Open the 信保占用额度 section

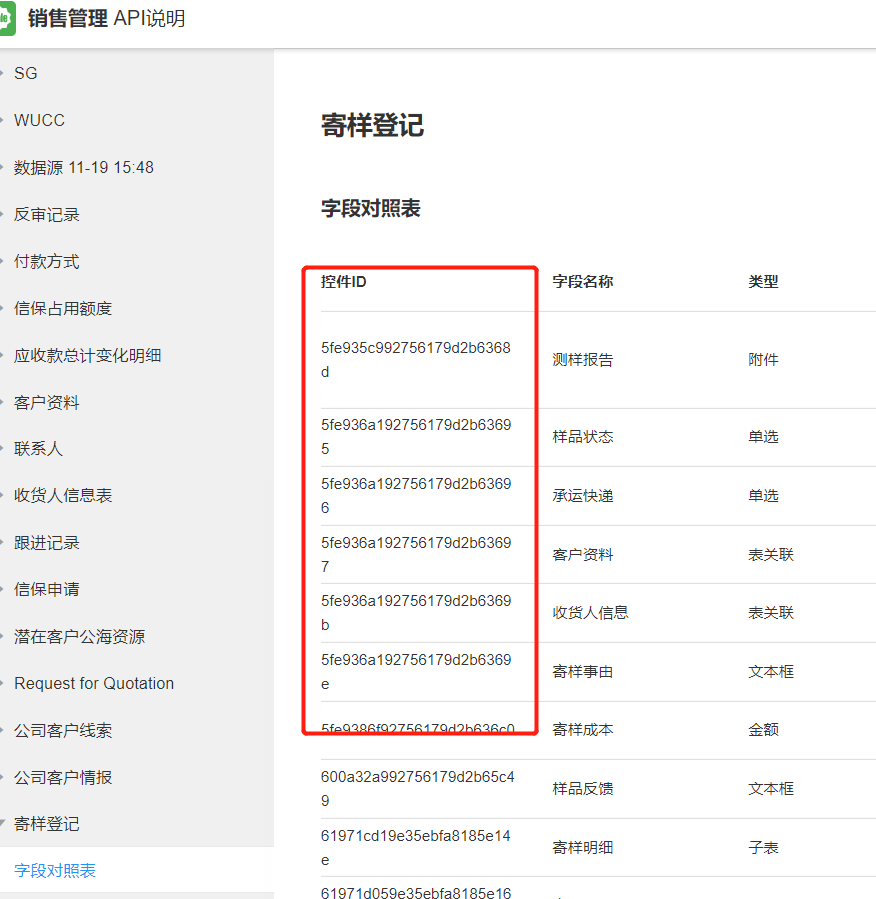63,308
